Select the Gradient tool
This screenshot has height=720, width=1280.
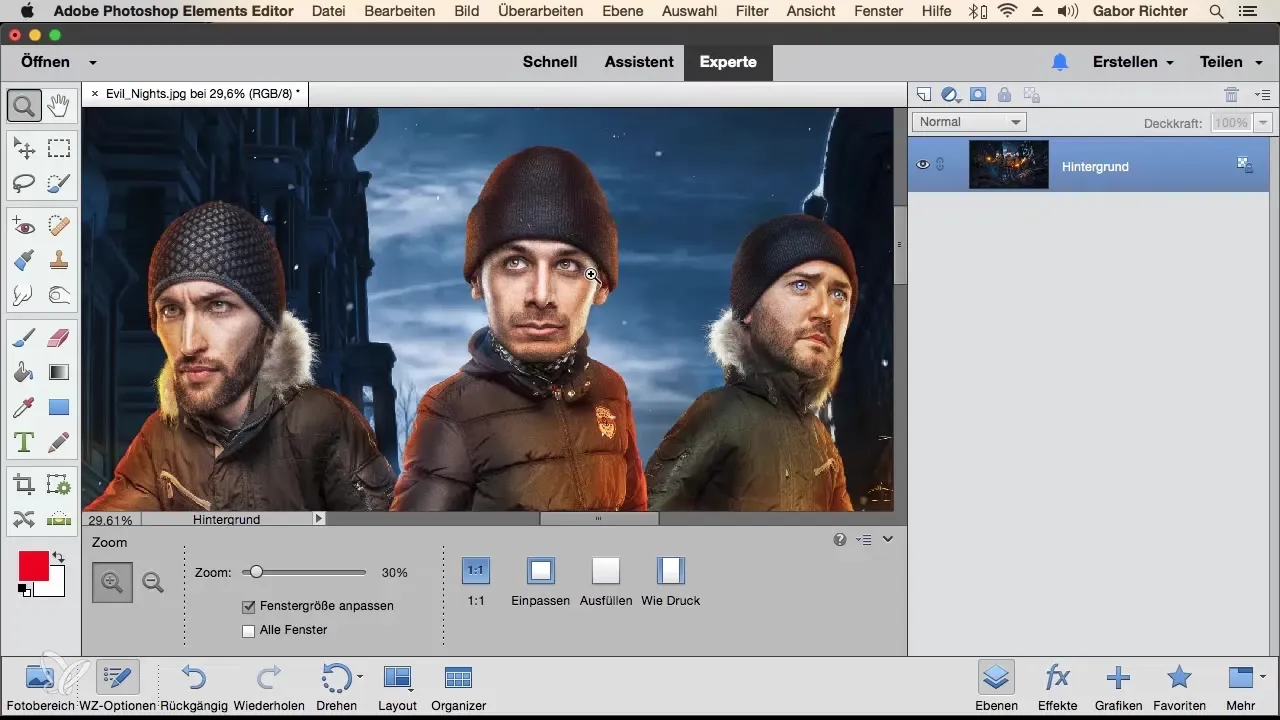59,373
